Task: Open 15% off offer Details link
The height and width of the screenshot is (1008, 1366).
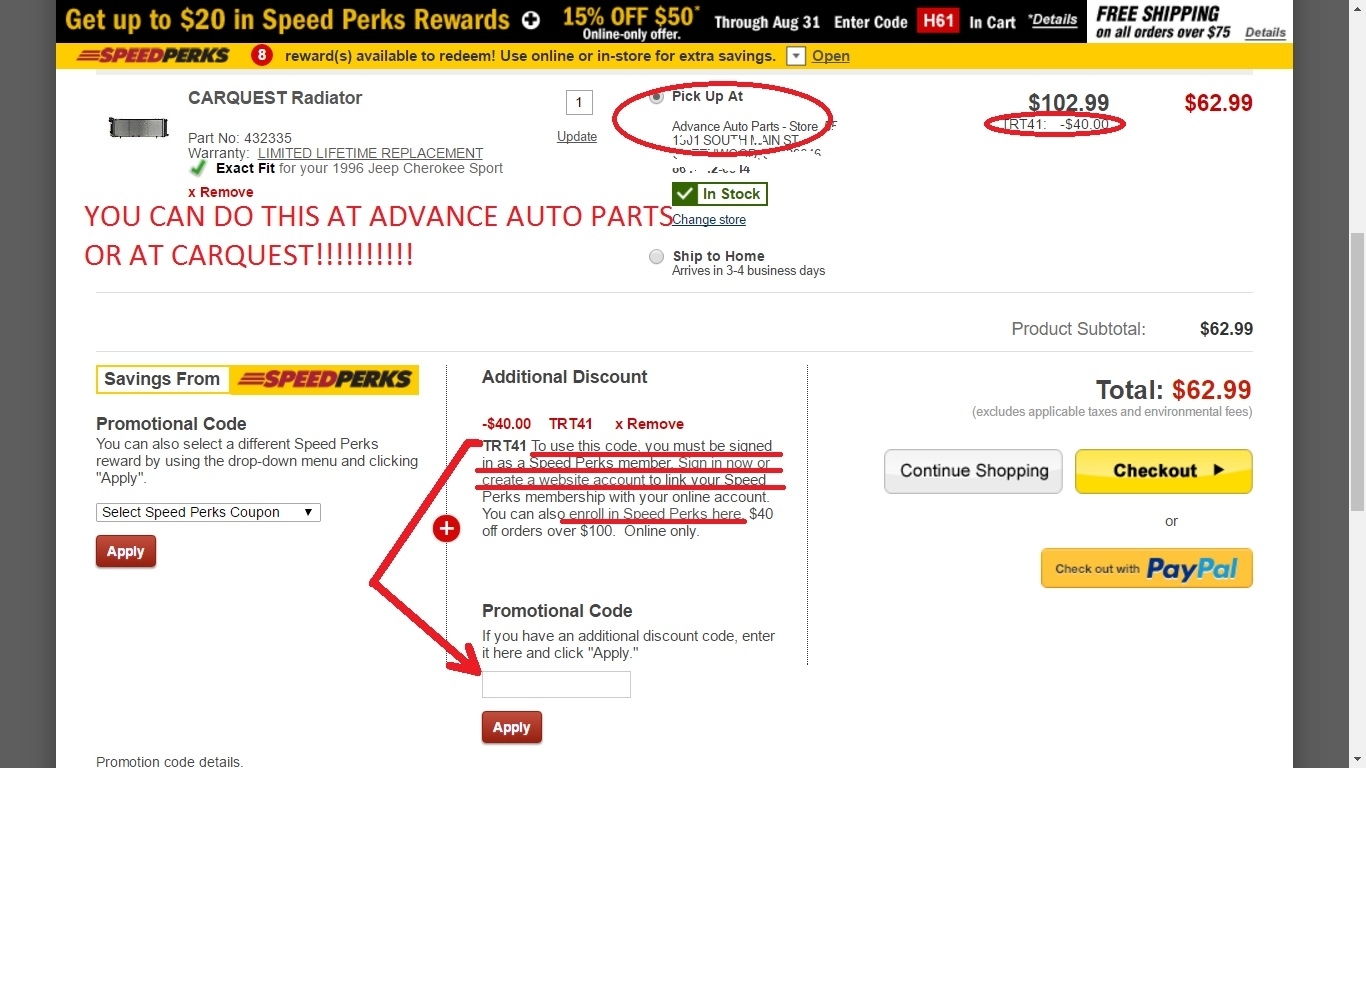Action: [1054, 19]
